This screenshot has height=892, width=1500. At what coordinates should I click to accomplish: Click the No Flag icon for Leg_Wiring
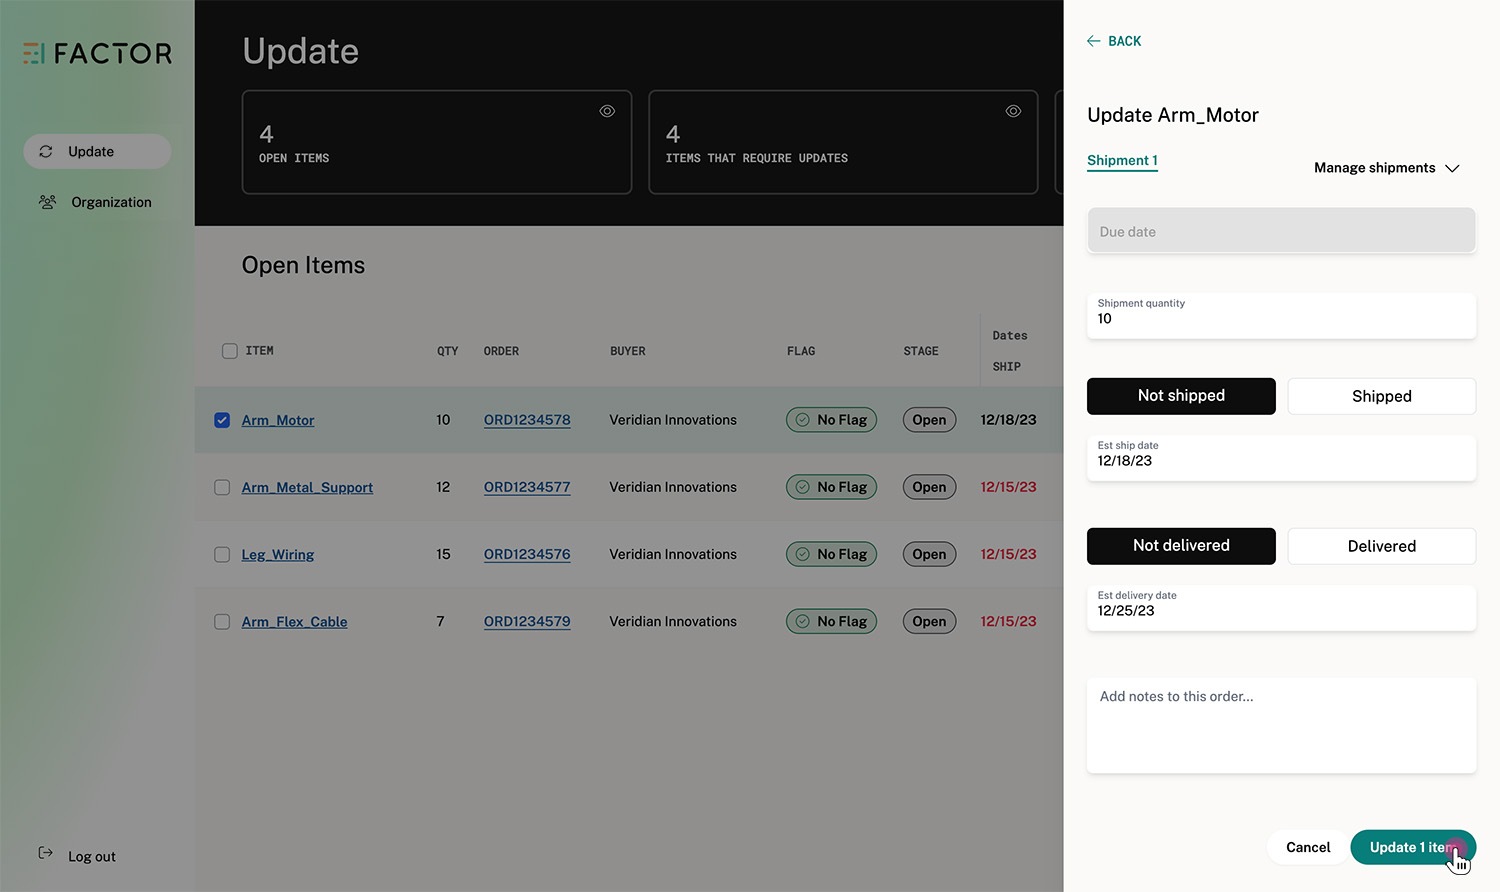click(x=803, y=554)
